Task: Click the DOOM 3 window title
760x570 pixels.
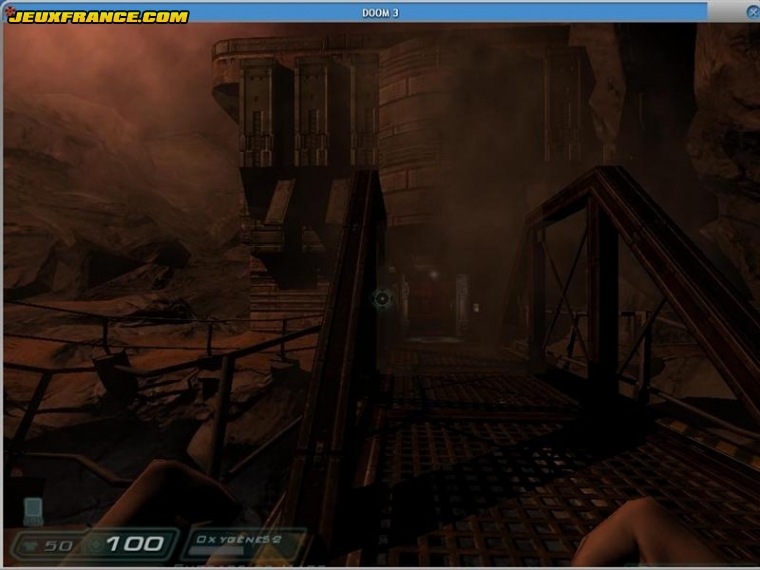Action: 380,13
